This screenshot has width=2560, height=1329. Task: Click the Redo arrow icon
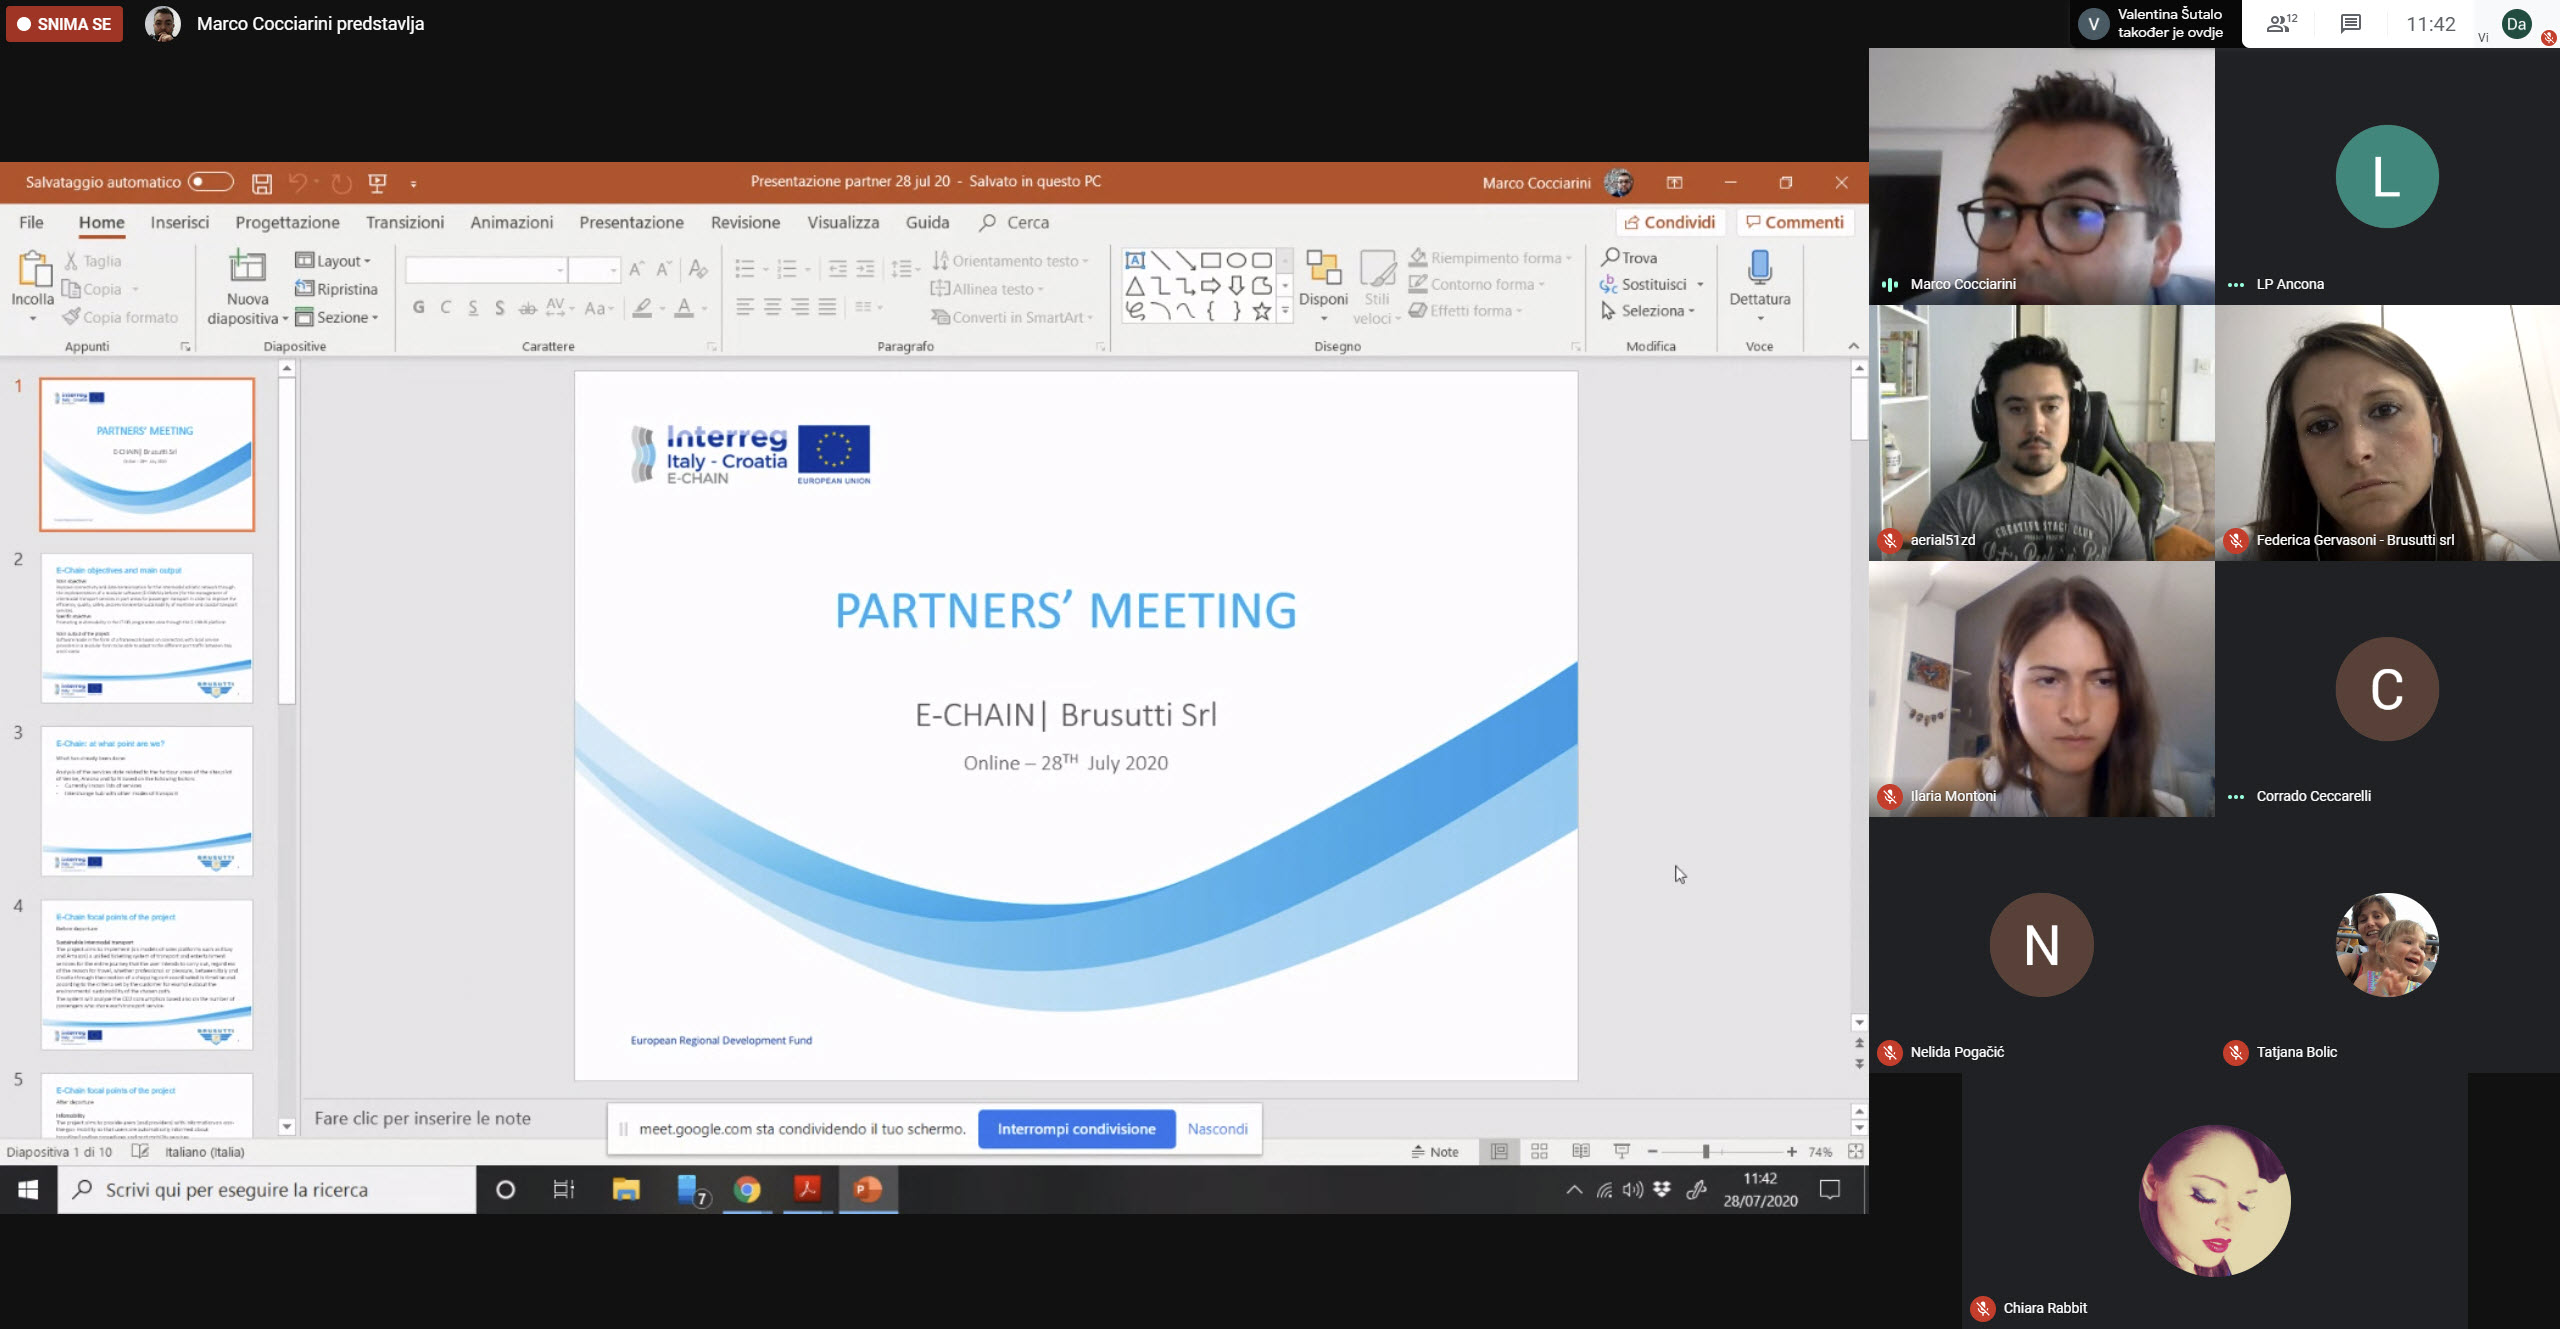[341, 183]
